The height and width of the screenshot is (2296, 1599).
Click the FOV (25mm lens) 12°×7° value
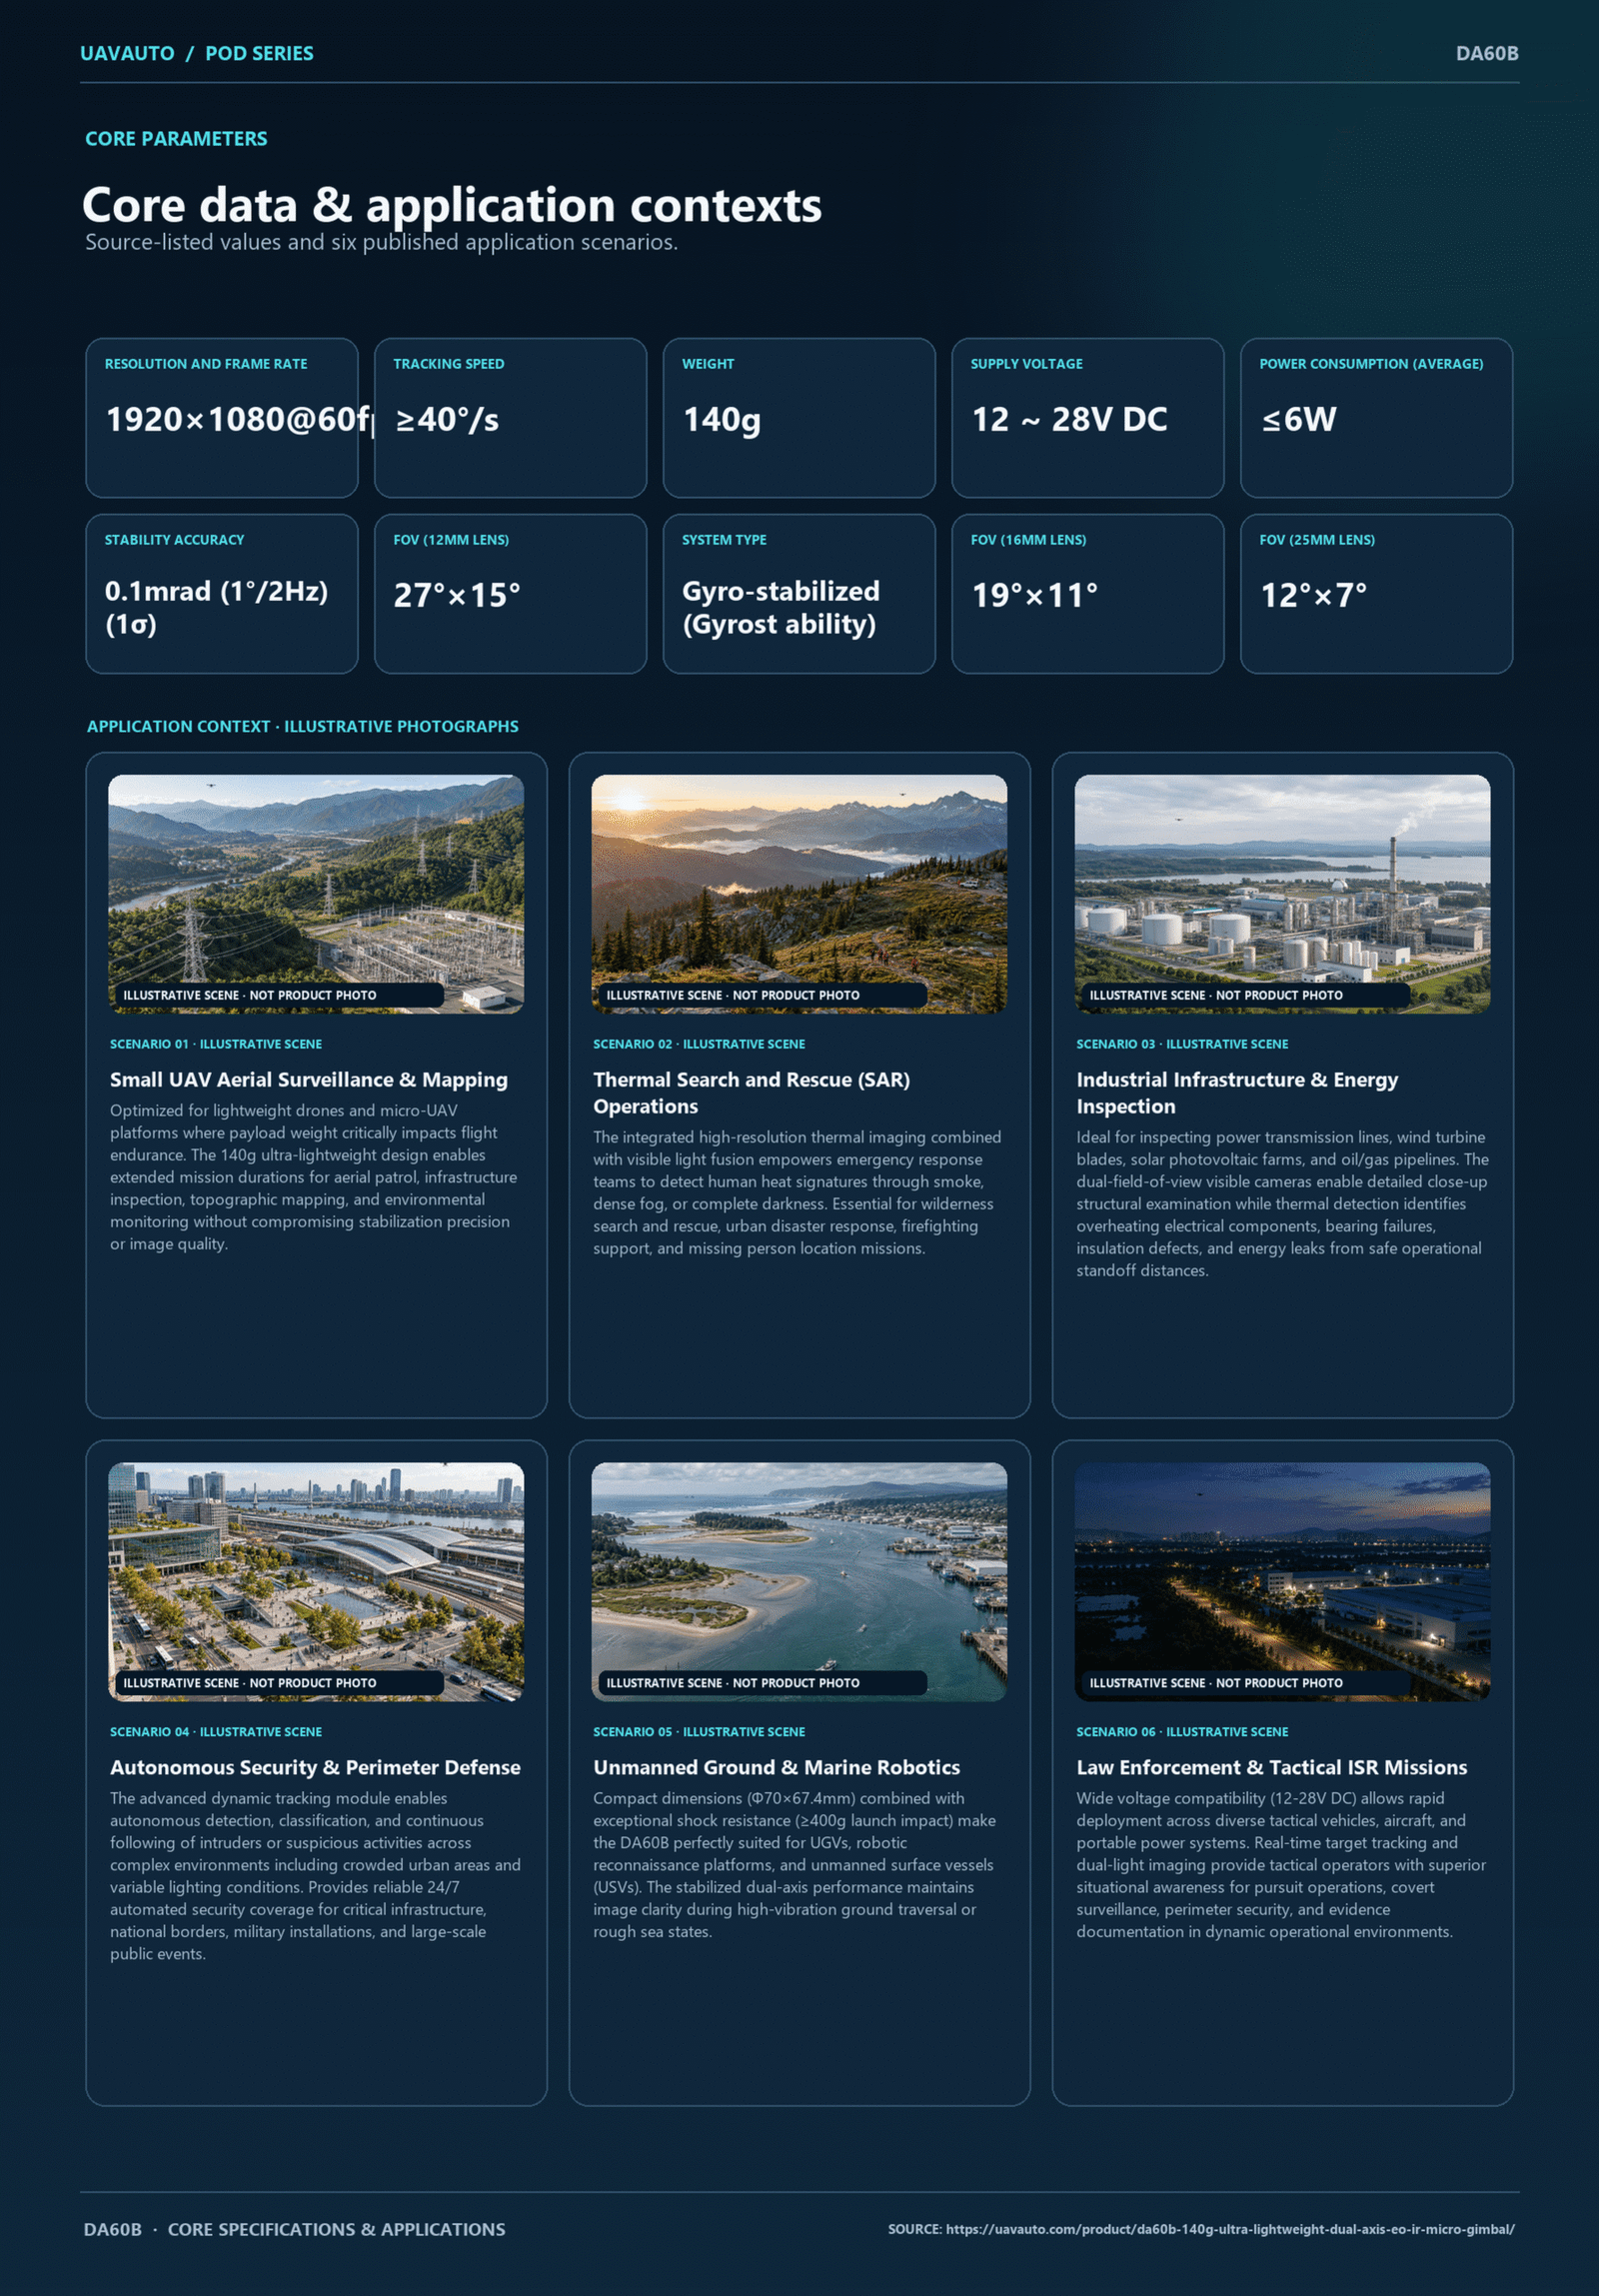[x=1313, y=595]
